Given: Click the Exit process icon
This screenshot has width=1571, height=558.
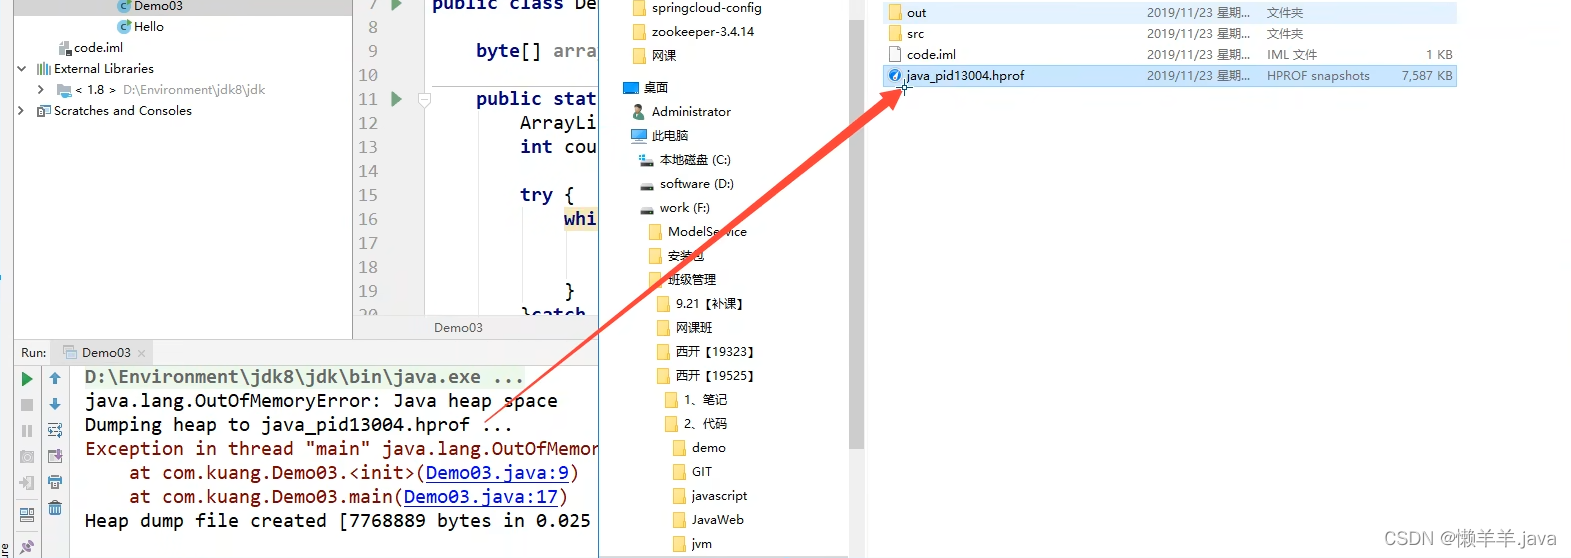Looking at the screenshot, I should 27,483.
